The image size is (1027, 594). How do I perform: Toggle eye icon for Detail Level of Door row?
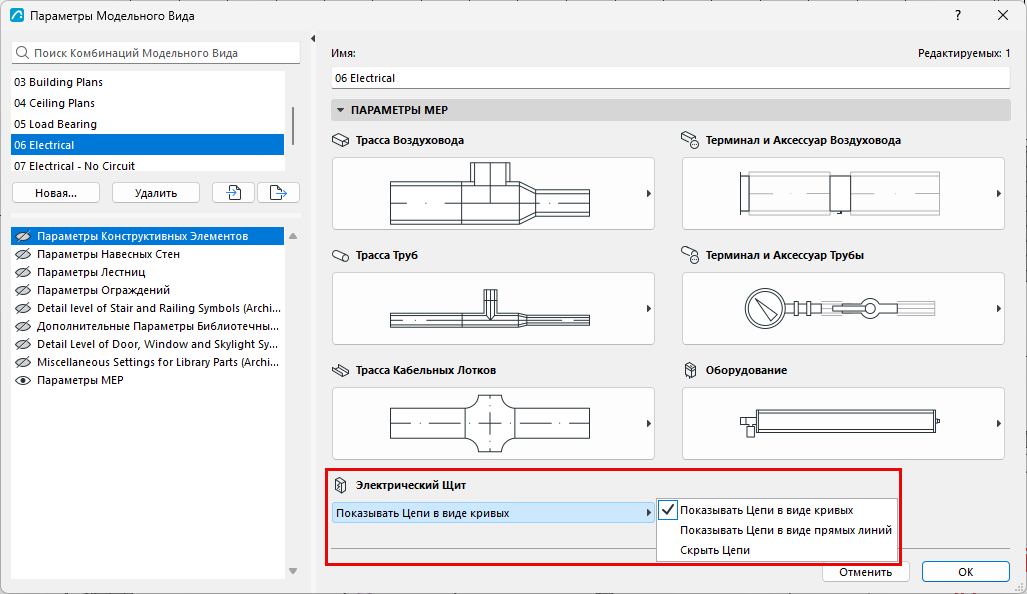pos(23,344)
